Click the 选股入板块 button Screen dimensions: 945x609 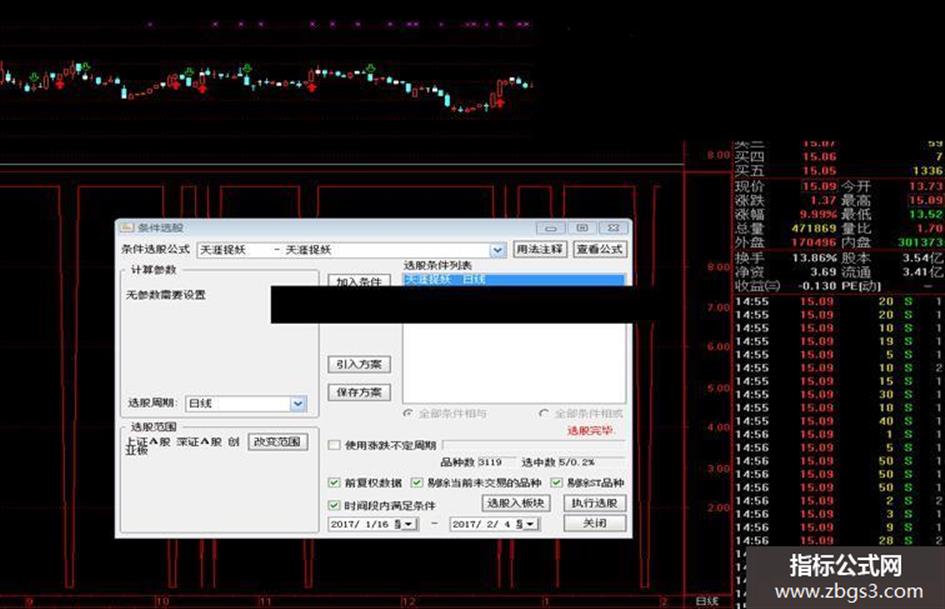[x=516, y=503]
